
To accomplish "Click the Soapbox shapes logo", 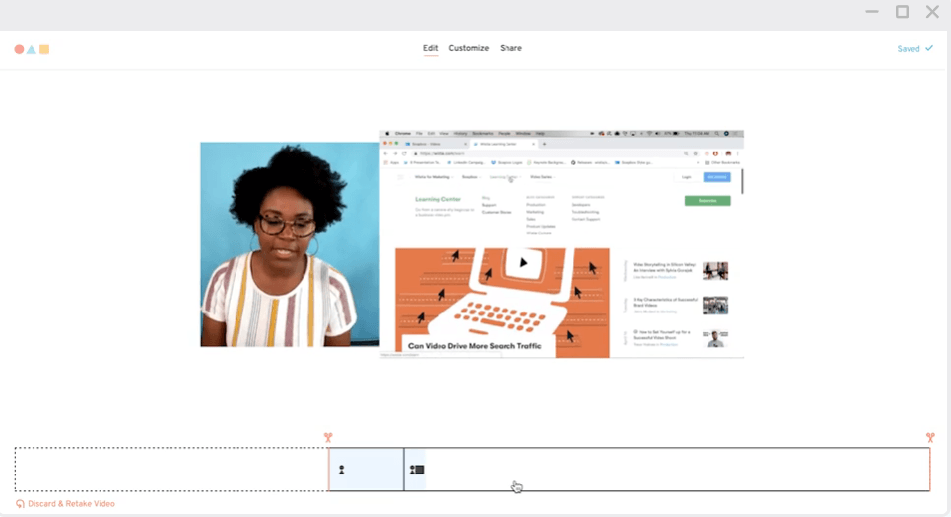I will [x=32, y=49].
